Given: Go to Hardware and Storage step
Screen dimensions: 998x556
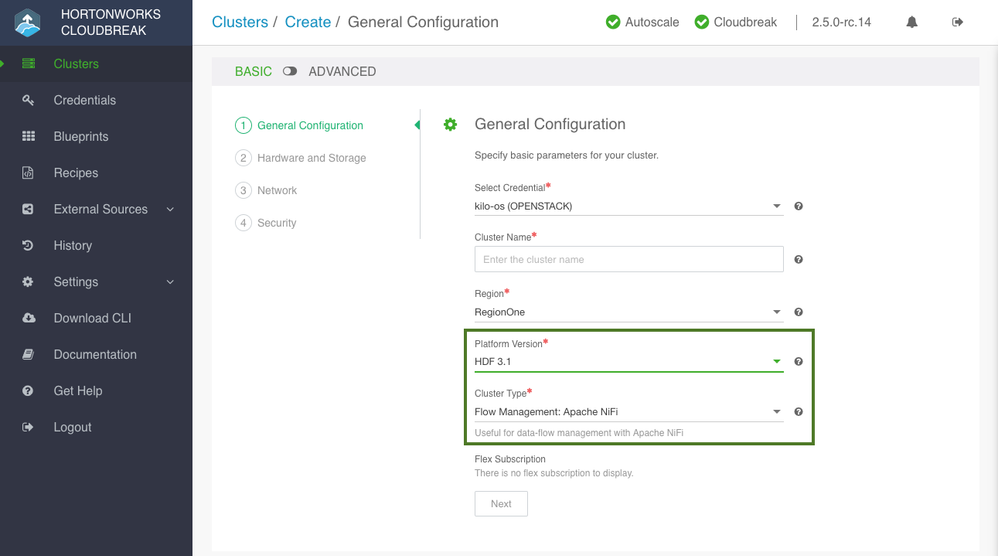Looking at the screenshot, I should point(311,158).
